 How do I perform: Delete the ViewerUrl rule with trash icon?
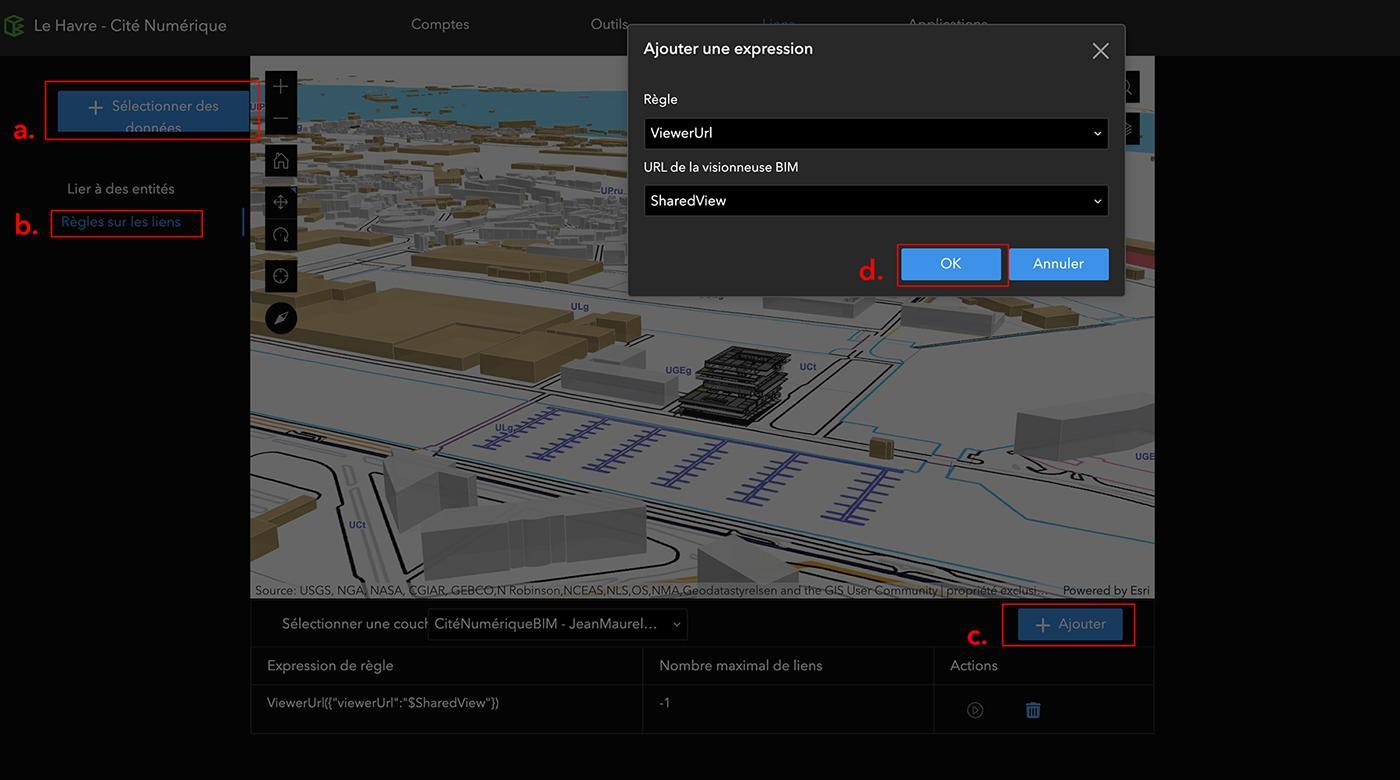pyautogui.click(x=1033, y=710)
